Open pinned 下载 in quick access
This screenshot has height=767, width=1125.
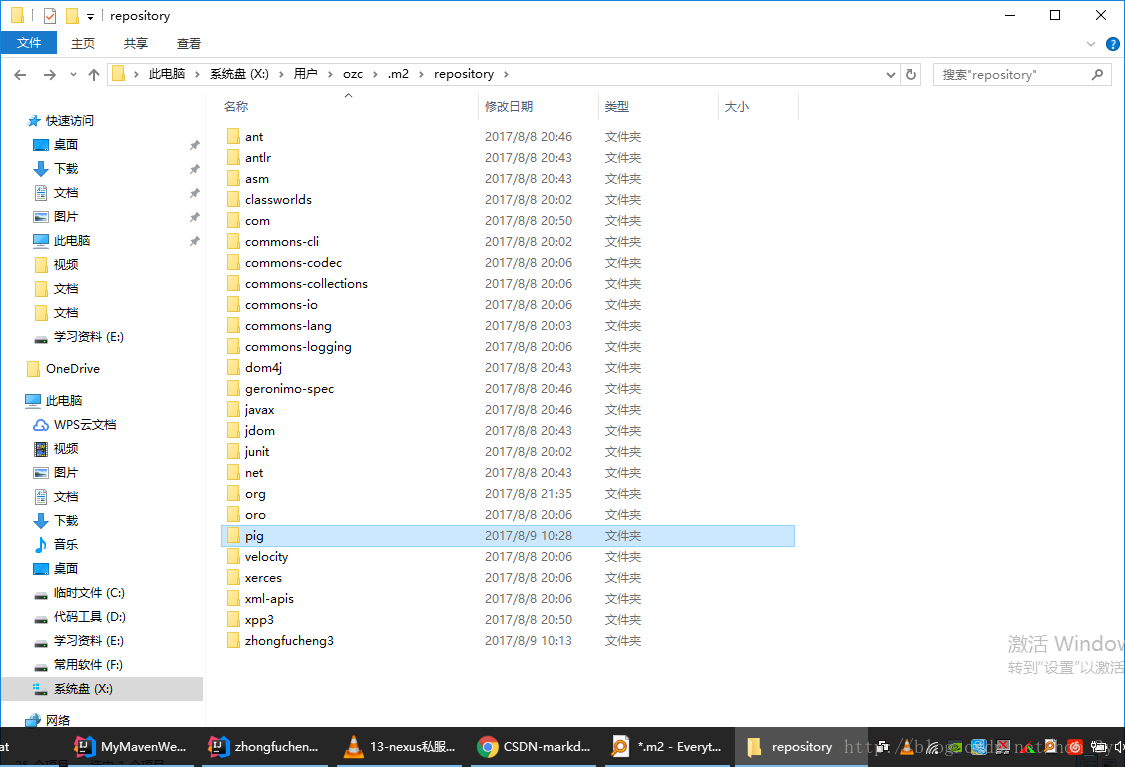tap(65, 169)
